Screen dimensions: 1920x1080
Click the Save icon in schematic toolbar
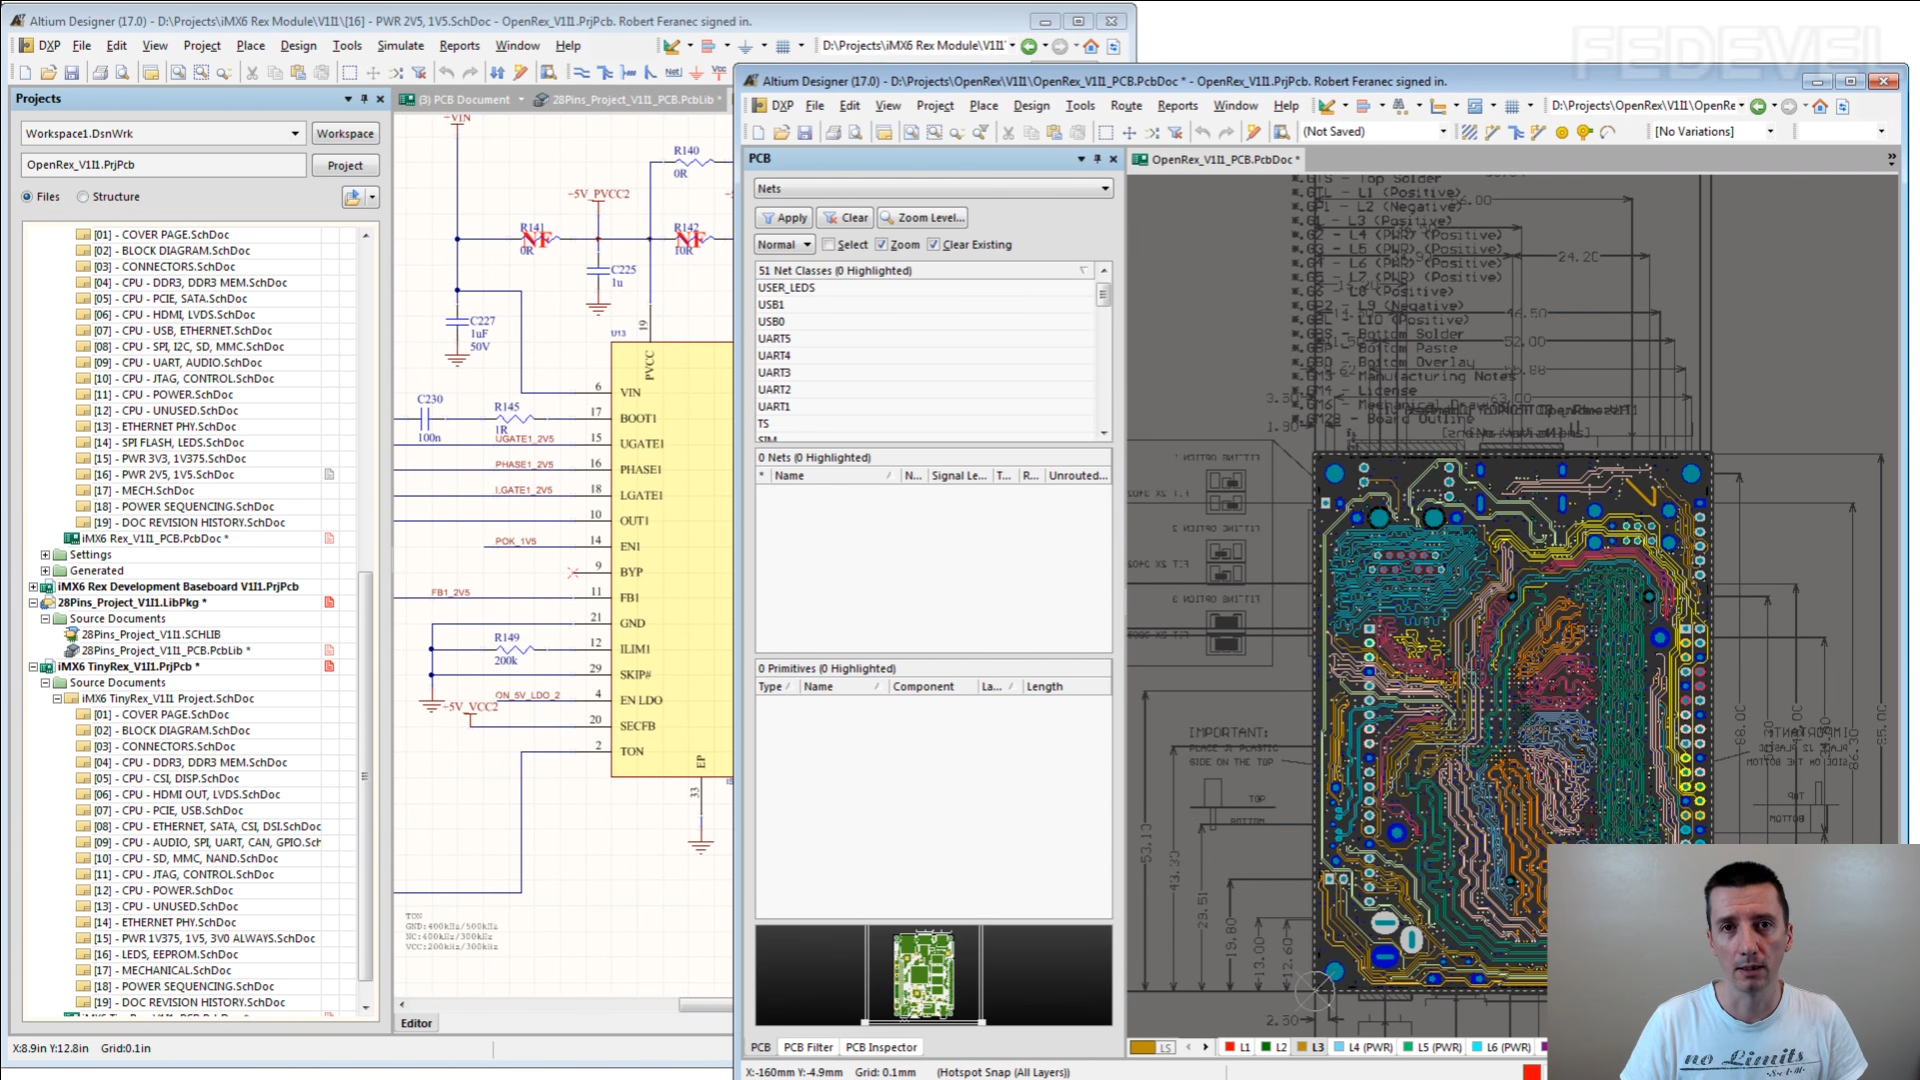(72, 72)
